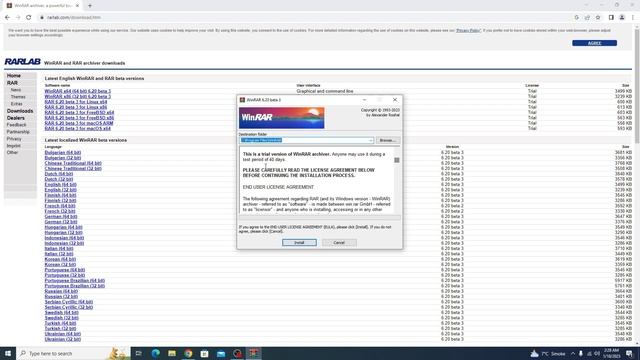Open the RAR sidebar item
This screenshot has height=360, width=640.
tap(12, 83)
